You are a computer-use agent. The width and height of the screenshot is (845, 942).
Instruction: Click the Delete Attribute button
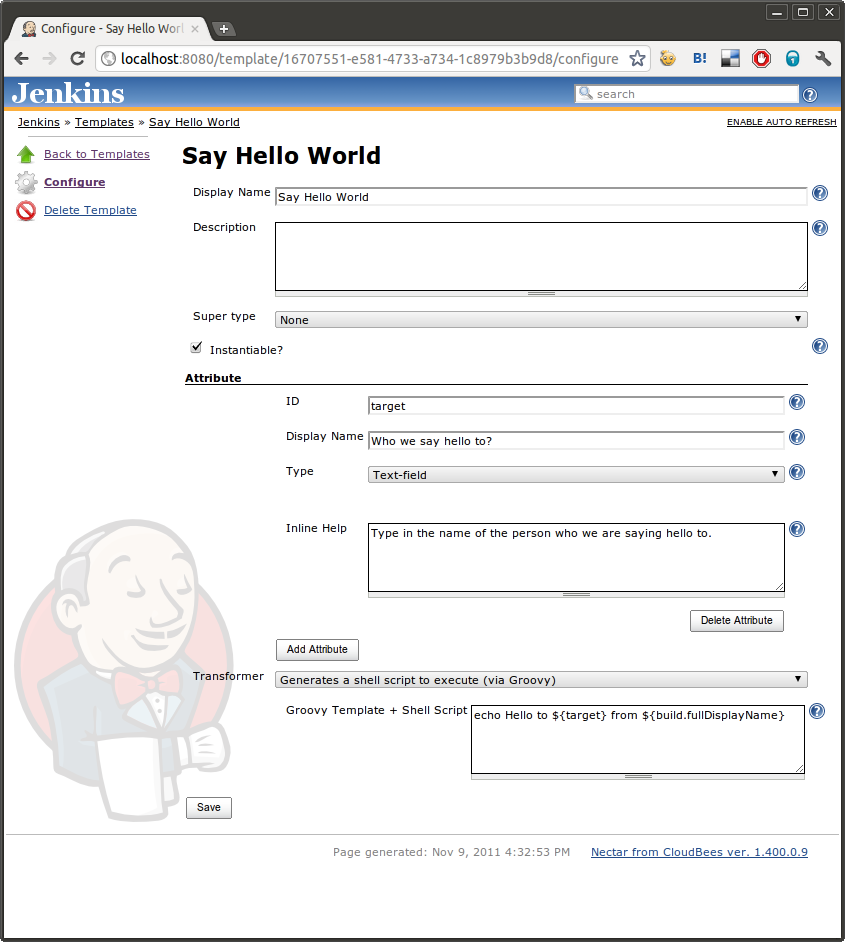[737, 621]
